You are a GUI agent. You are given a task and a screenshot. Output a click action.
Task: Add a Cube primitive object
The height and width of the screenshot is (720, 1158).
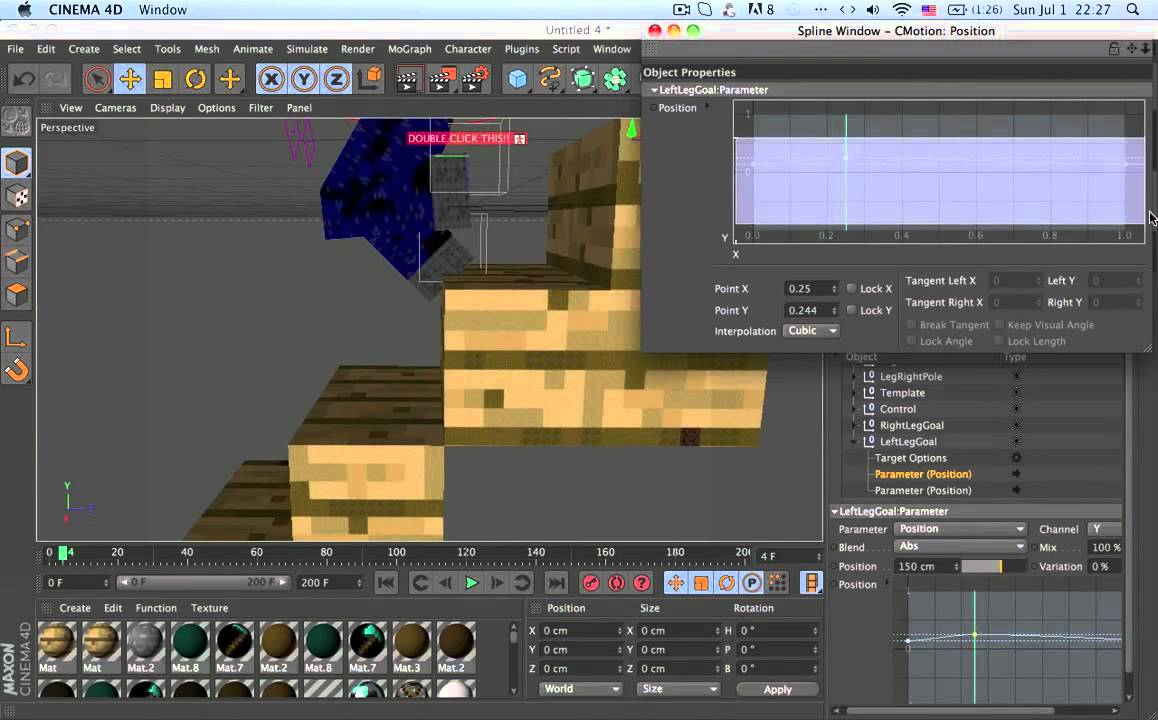click(518, 79)
